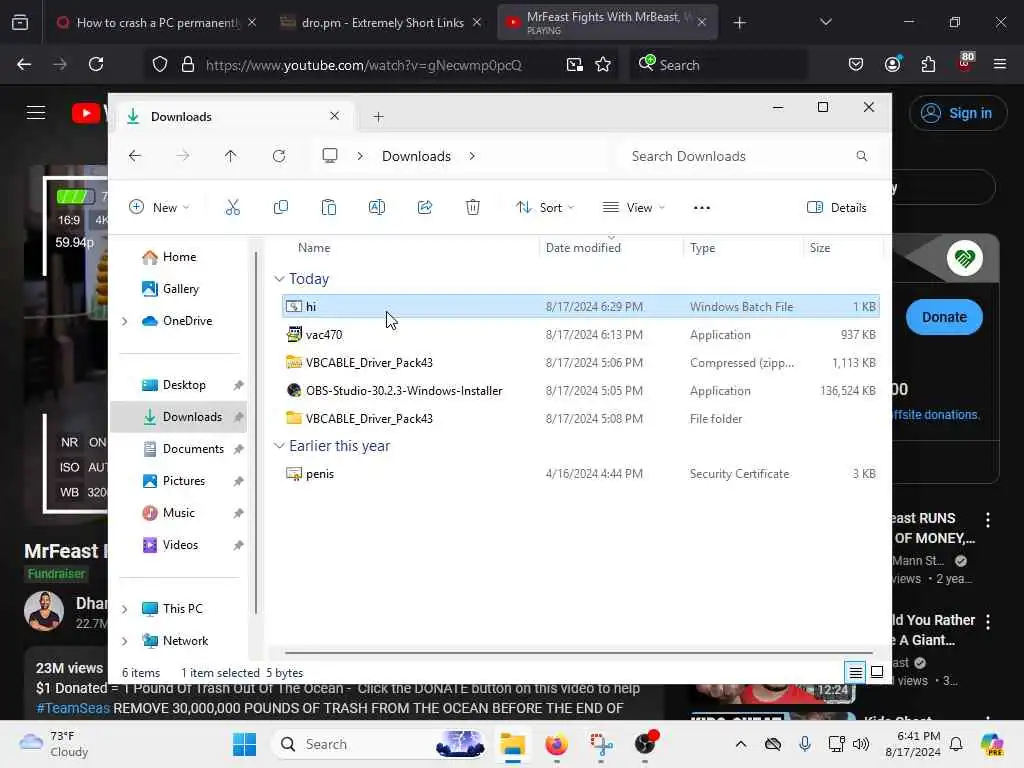The height and width of the screenshot is (768, 1024).
Task: Click the #TeamSeas hashtag link
Action: pyautogui.click(x=72, y=708)
